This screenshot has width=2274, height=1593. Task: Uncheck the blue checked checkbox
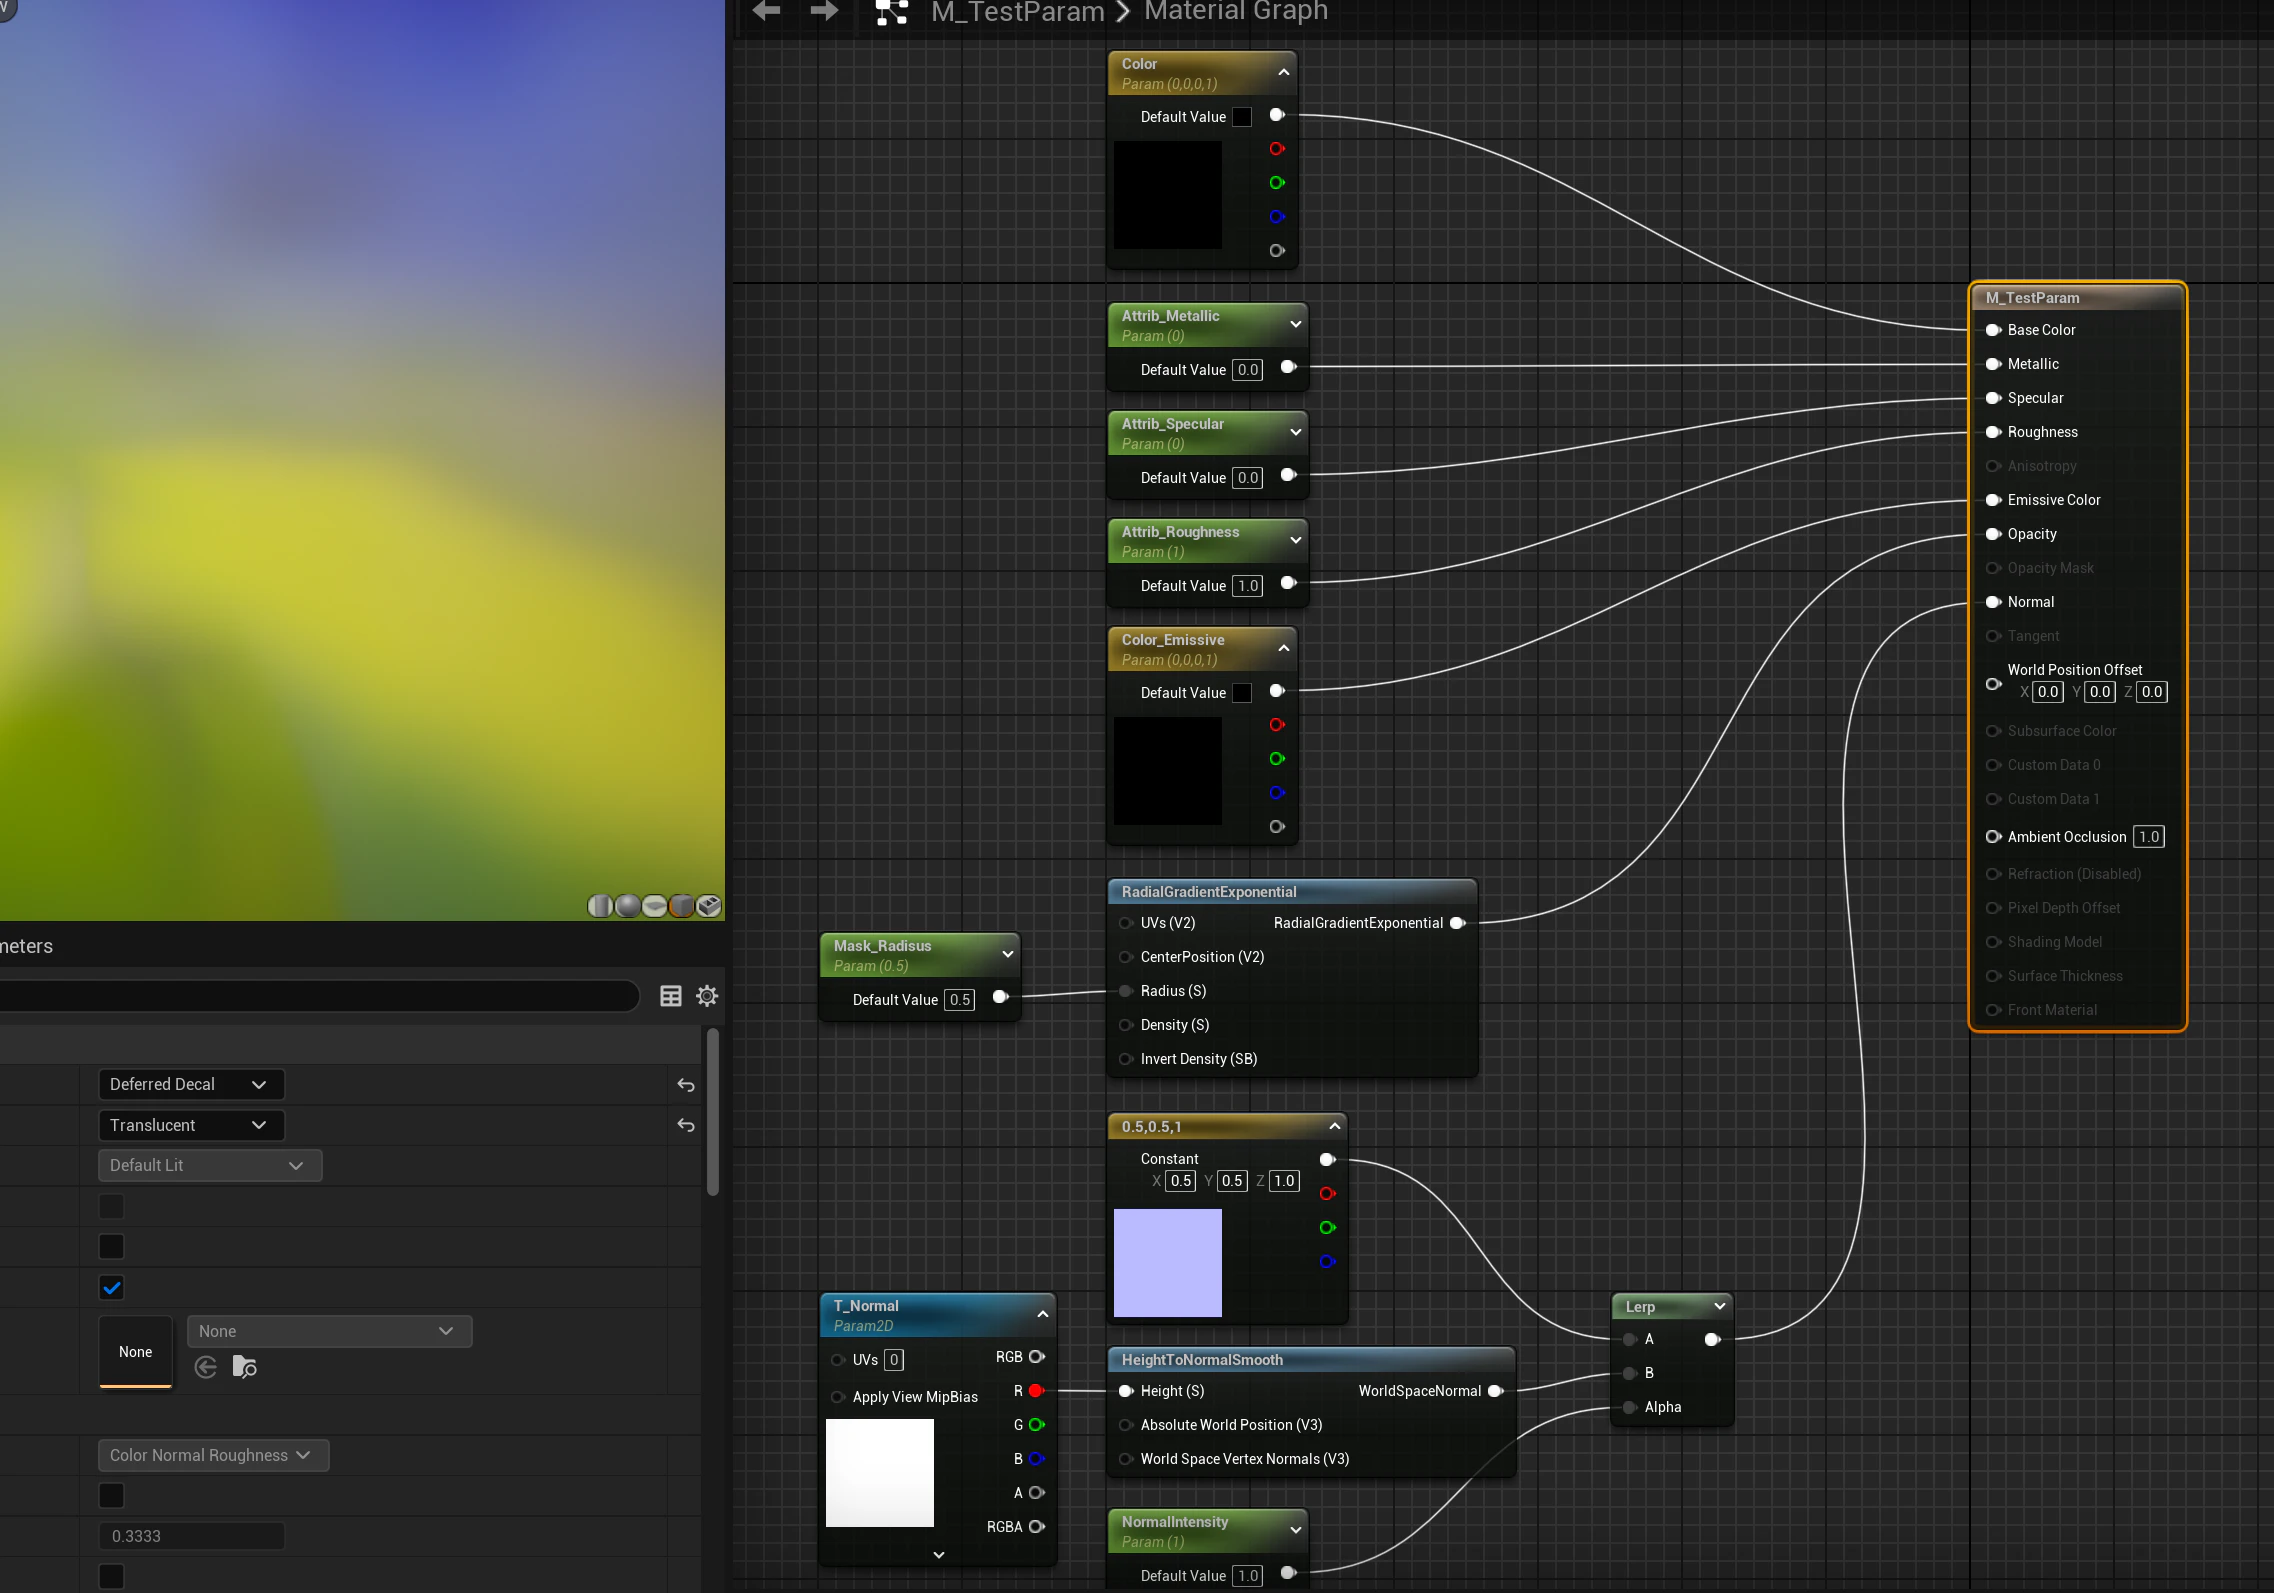point(112,1288)
